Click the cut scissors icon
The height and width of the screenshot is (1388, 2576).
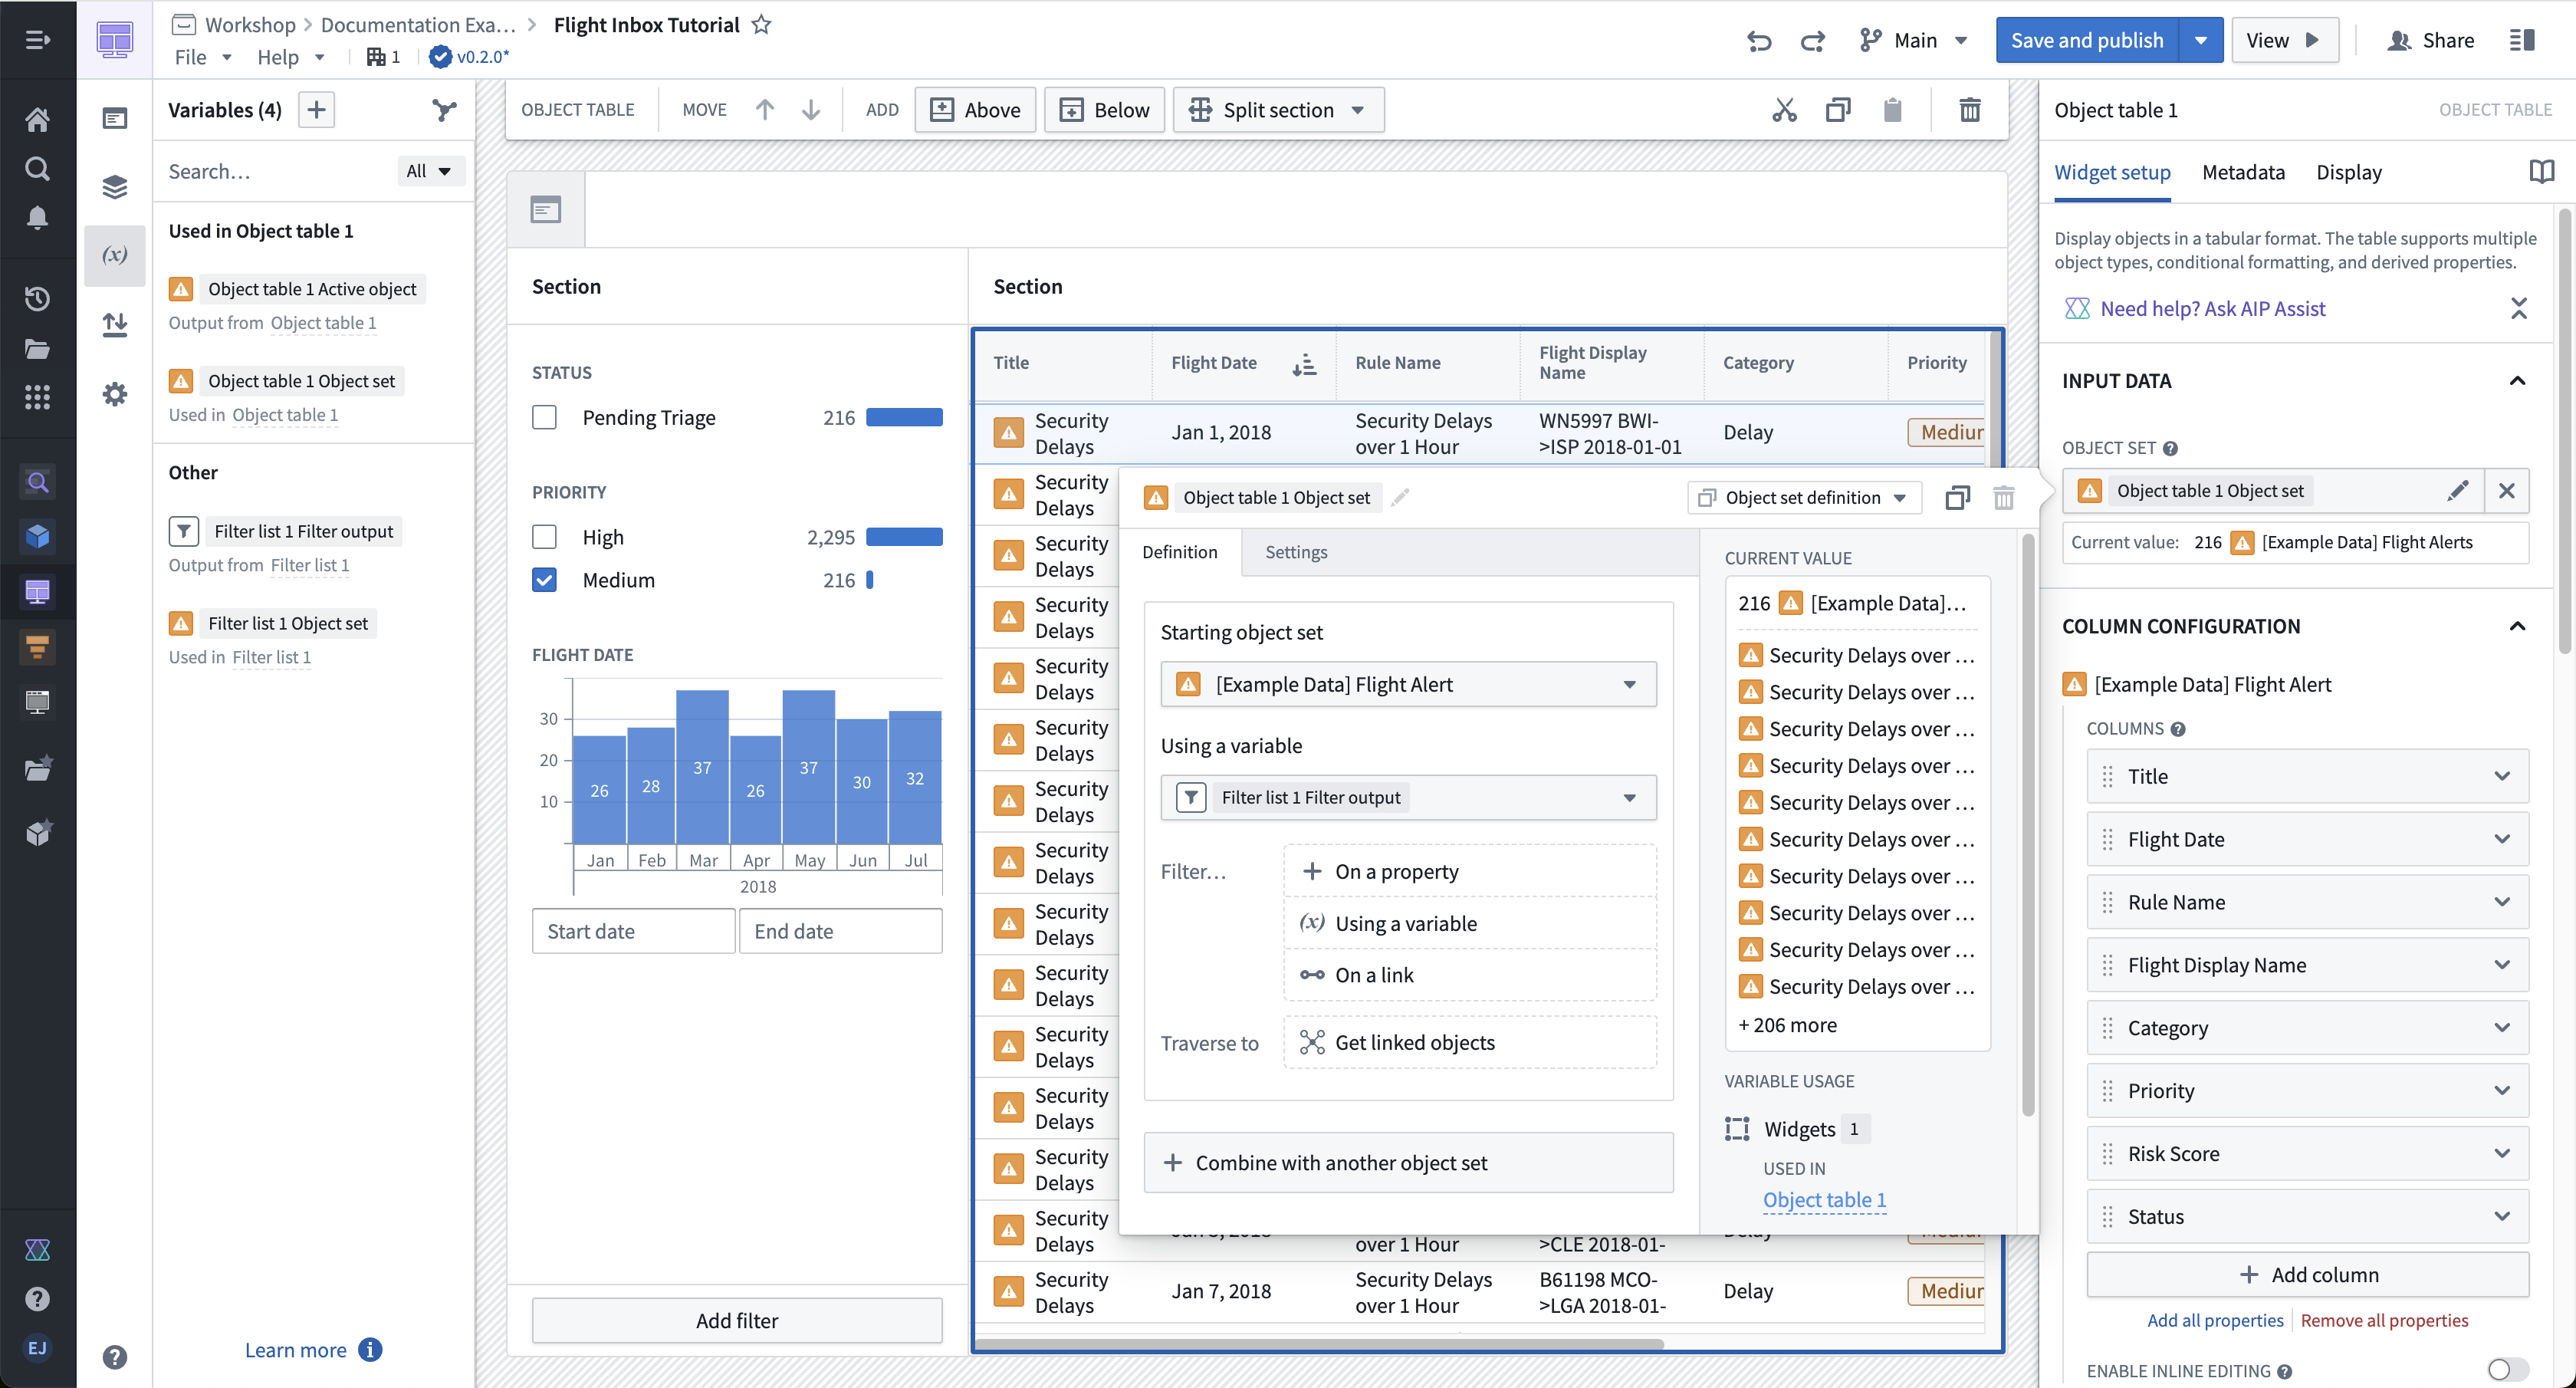pyautogui.click(x=1784, y=110)
